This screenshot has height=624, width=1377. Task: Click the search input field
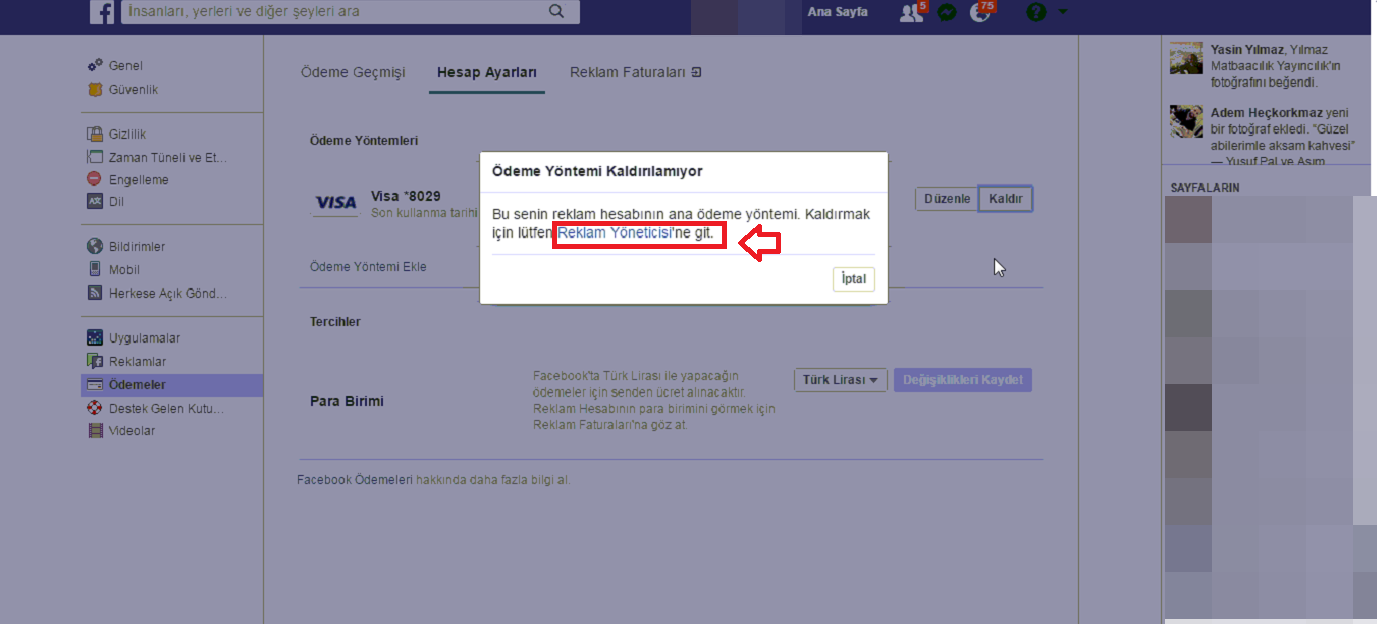pyautogui.click(x=335, y=12)
